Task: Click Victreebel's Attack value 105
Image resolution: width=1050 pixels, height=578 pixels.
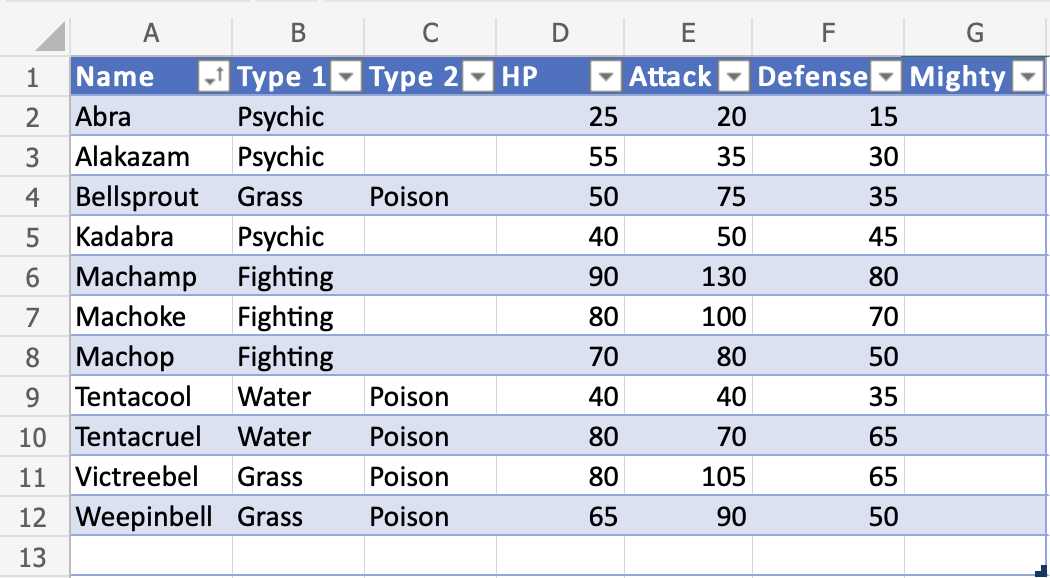Action: (x=688, y=477)
